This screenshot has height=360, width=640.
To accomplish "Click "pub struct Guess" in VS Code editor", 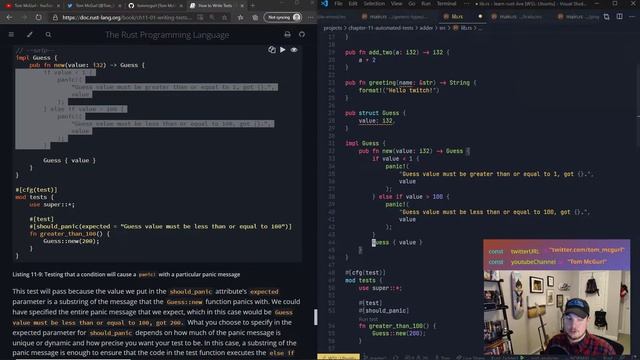I will pos(372,113).
